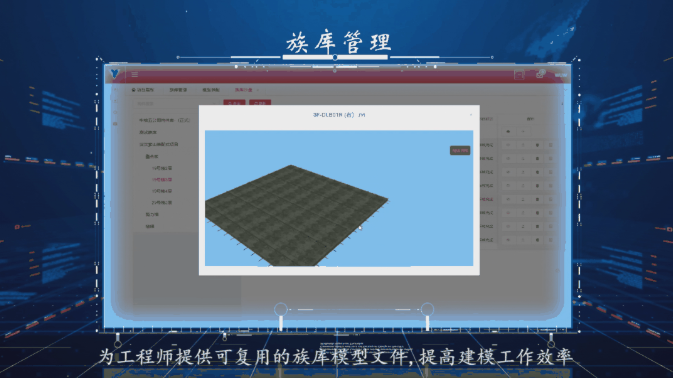Open the hamburger menu in red header
This screenshot has height=378, width=673.
point(135,74)
